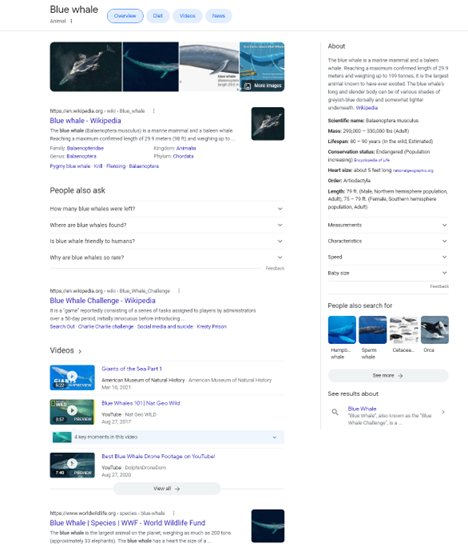Expand 'Where are blue whales found?' question
The image size is (468, 551).
[167, 225]
